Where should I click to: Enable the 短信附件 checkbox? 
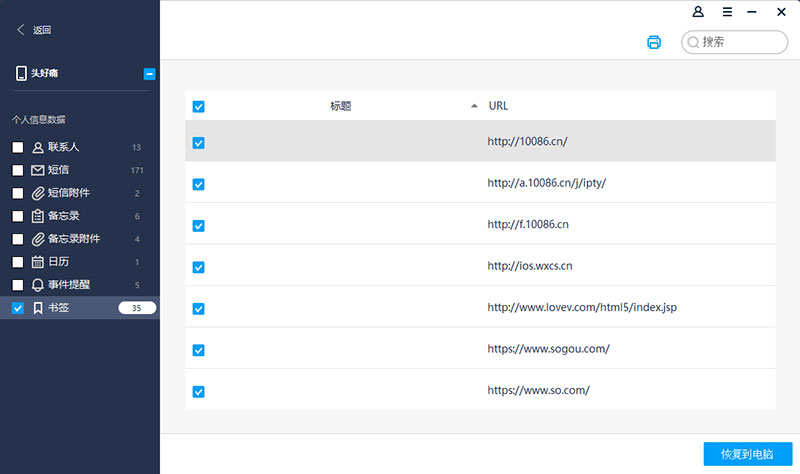tap(18, 193)
